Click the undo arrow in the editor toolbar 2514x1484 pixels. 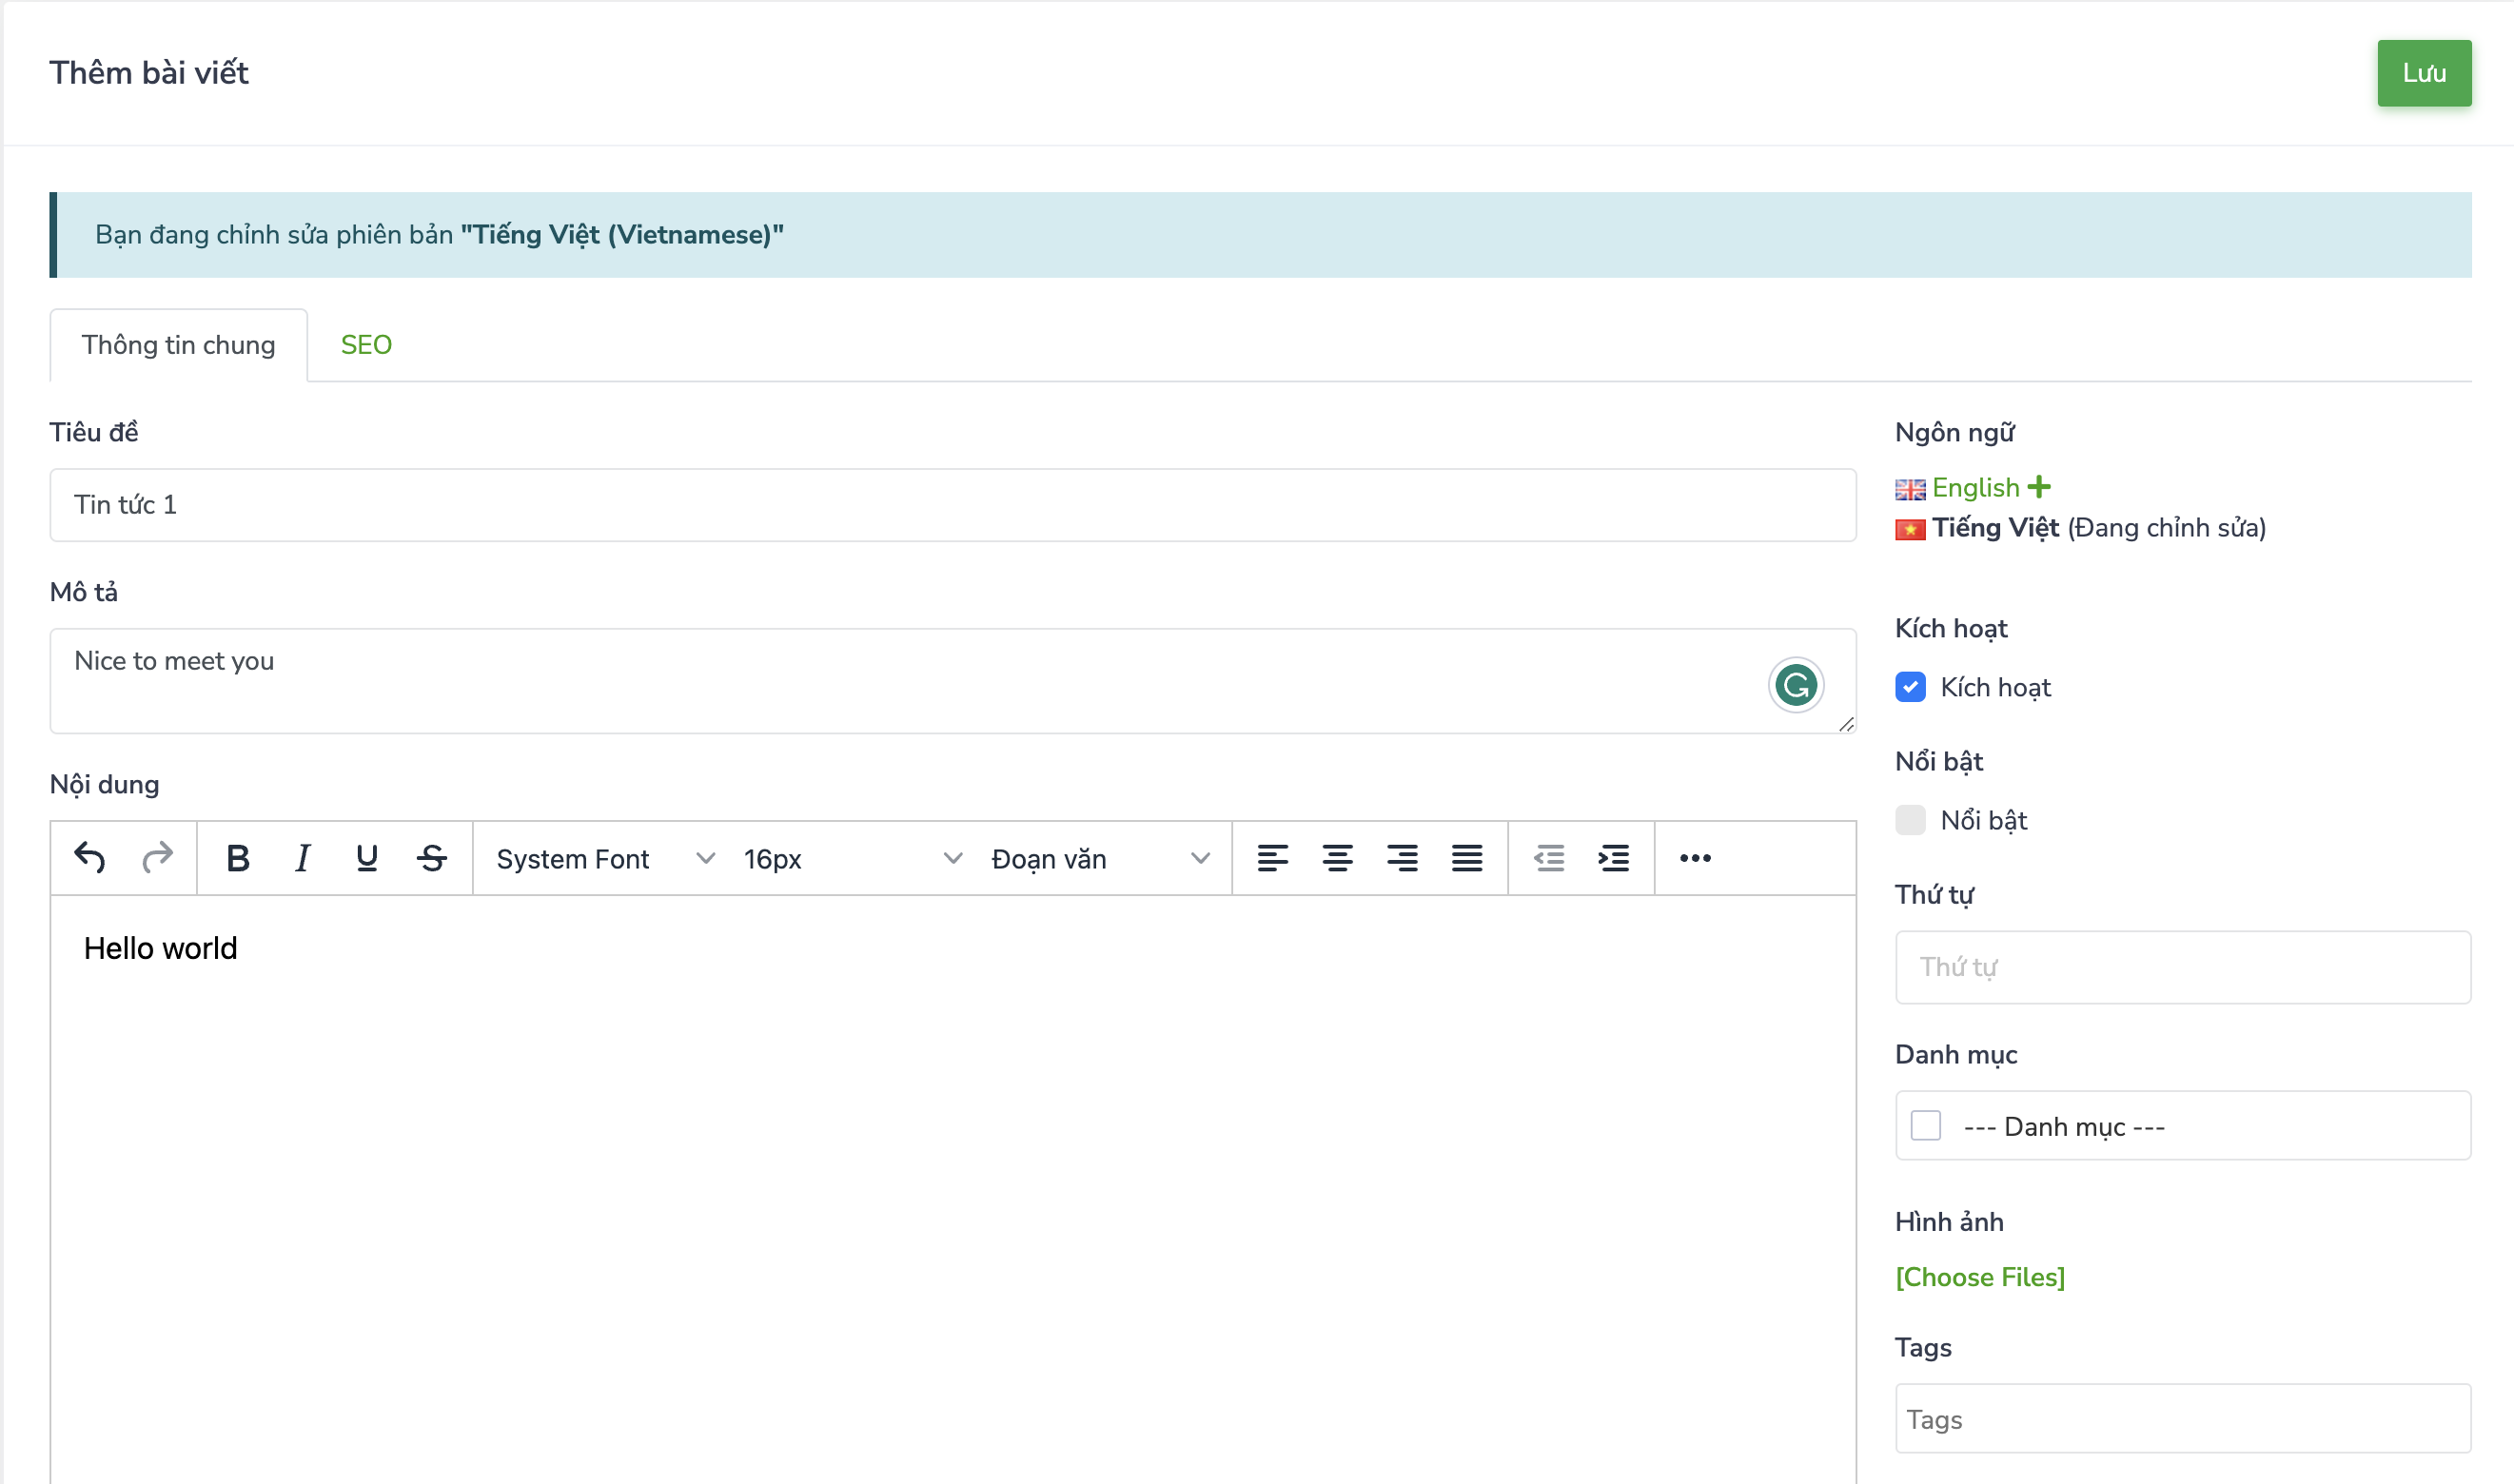coord(90,858)
